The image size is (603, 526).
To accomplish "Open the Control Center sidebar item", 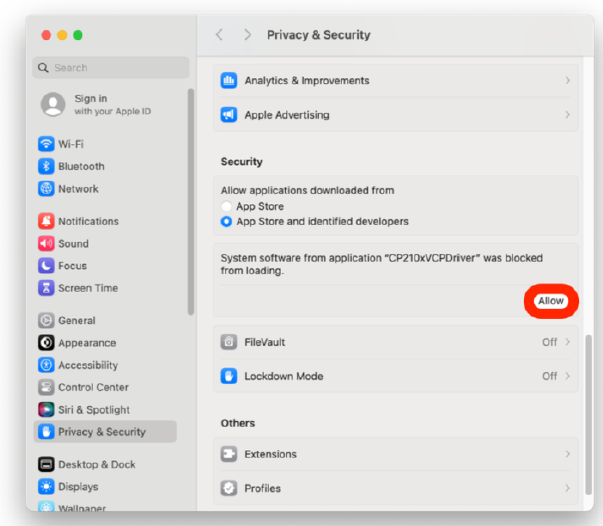I will coord(94,387).
